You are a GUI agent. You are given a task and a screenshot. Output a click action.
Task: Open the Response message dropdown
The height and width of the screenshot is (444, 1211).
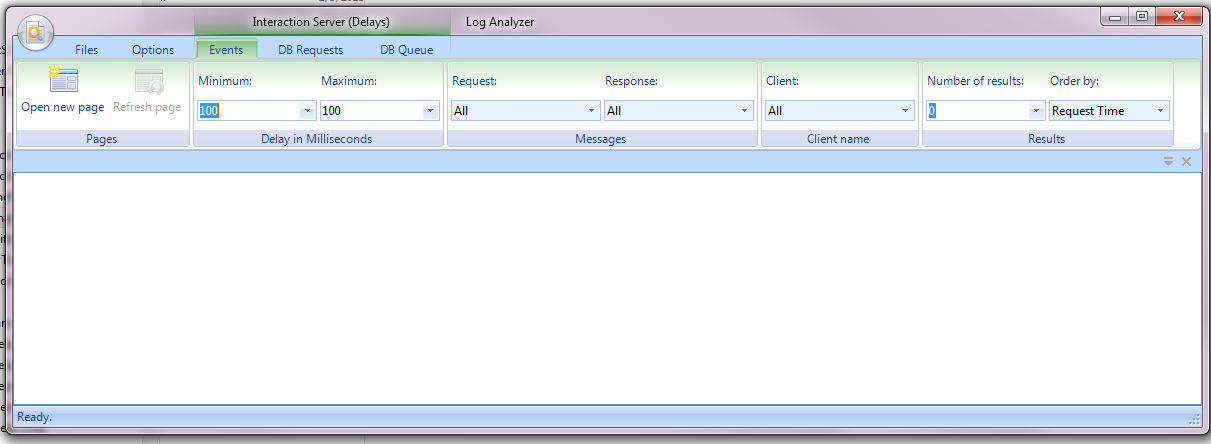[x=745, y=111]
